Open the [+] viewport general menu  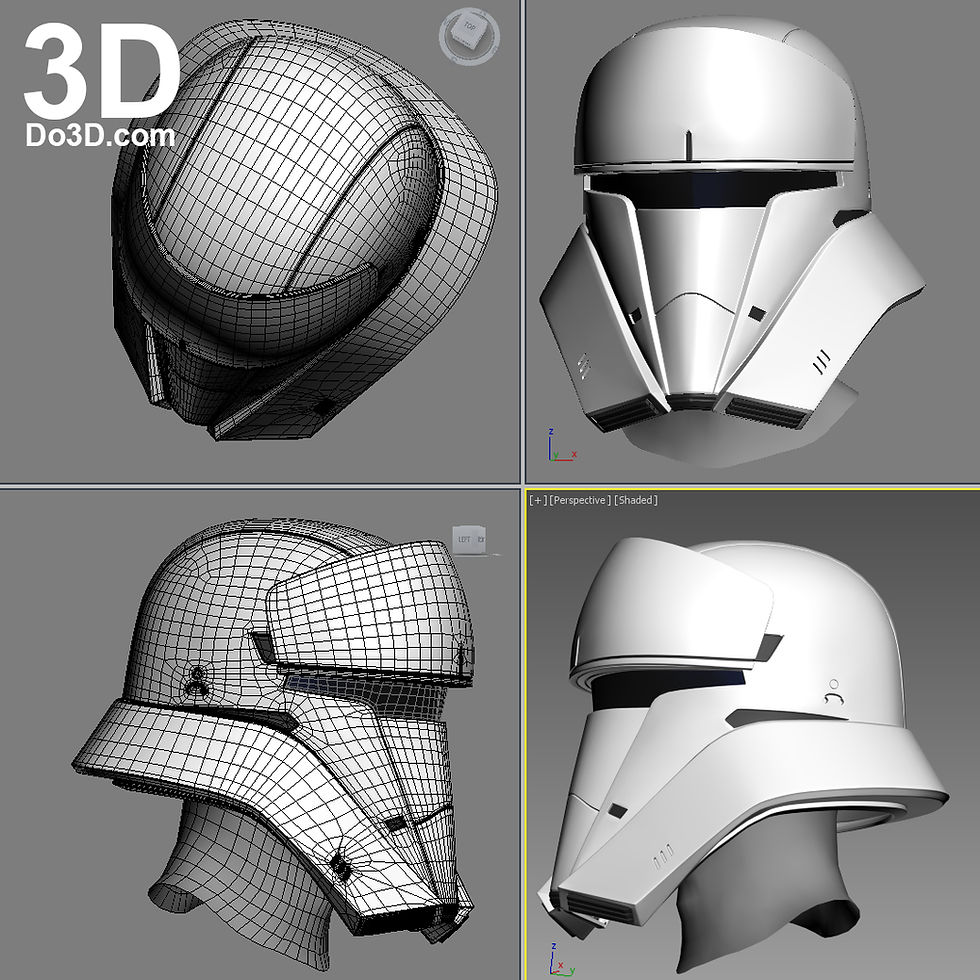pos(538,500)
